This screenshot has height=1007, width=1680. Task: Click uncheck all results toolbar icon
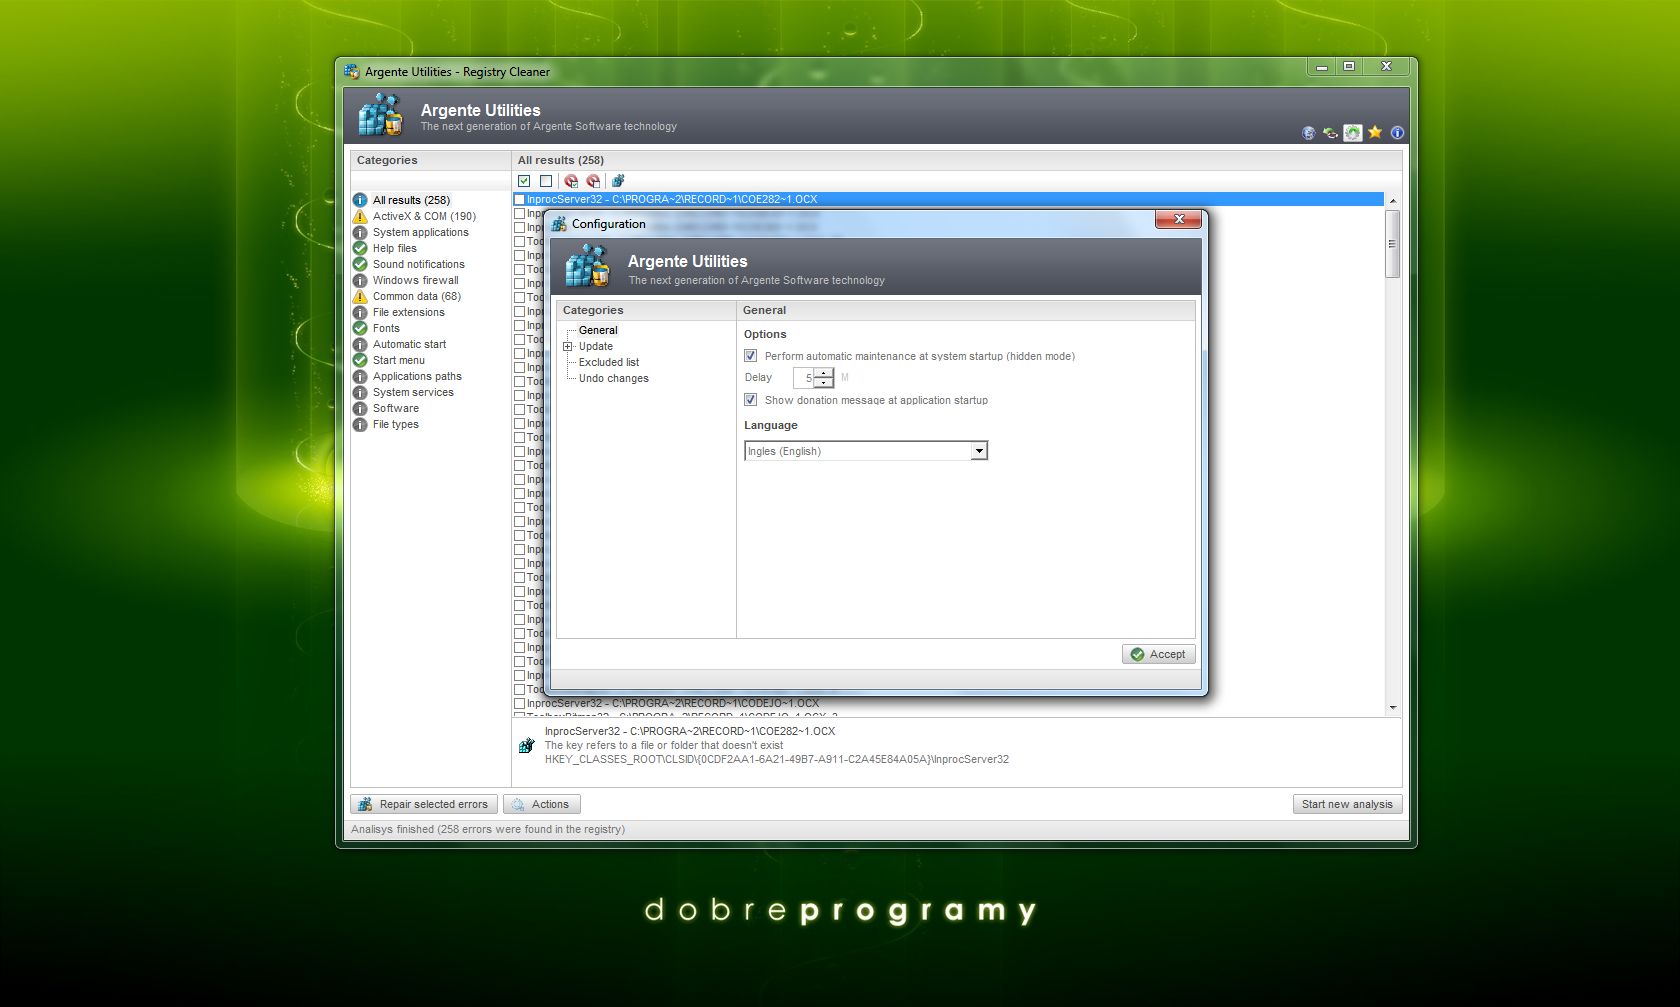click(546, 181)
